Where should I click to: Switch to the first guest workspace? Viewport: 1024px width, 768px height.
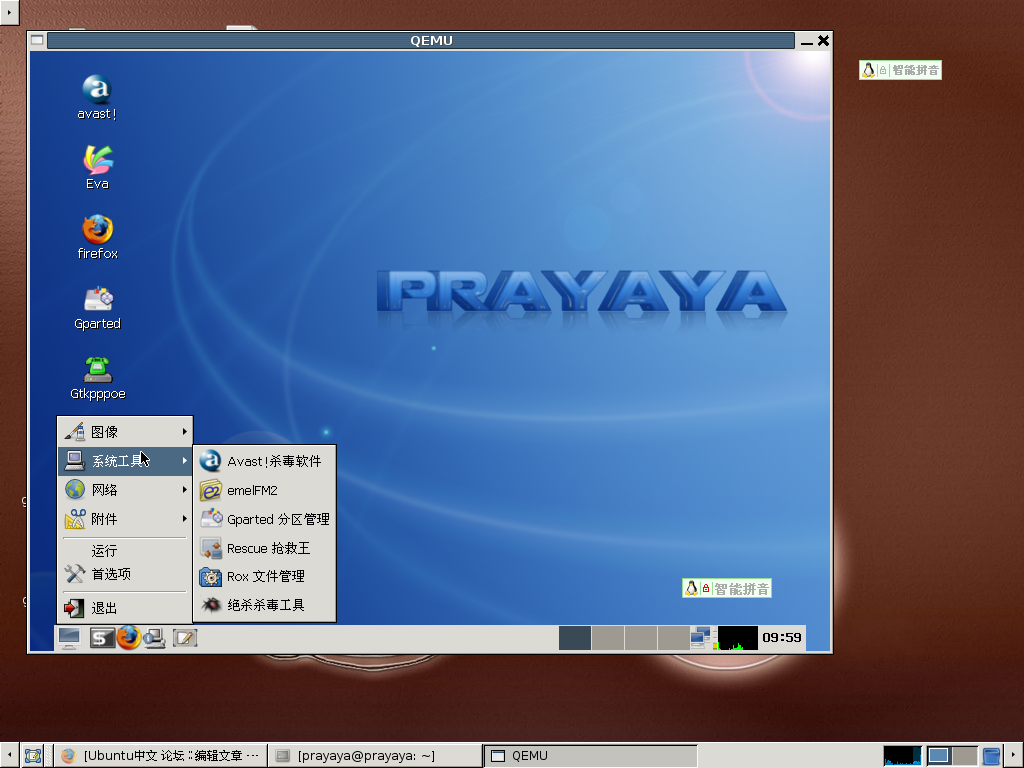click(x=575, y=638)
